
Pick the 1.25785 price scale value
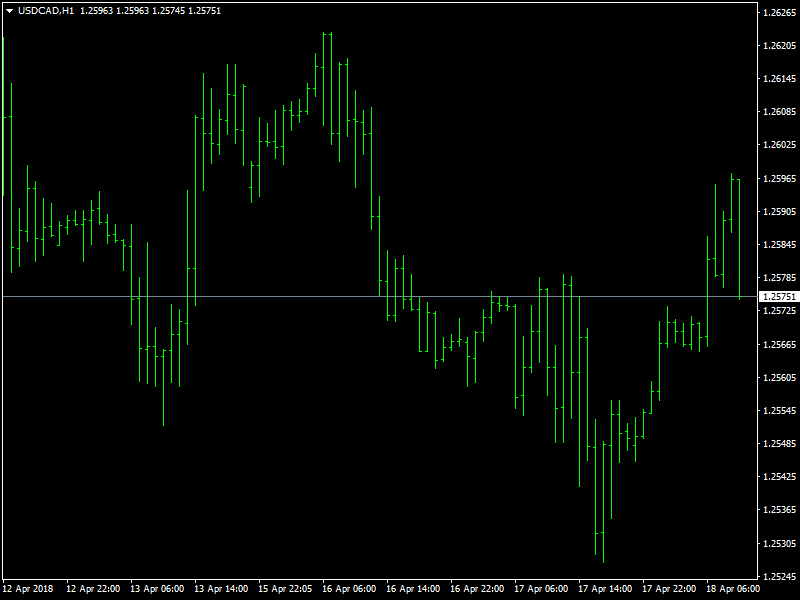click(x=779, y=278)
